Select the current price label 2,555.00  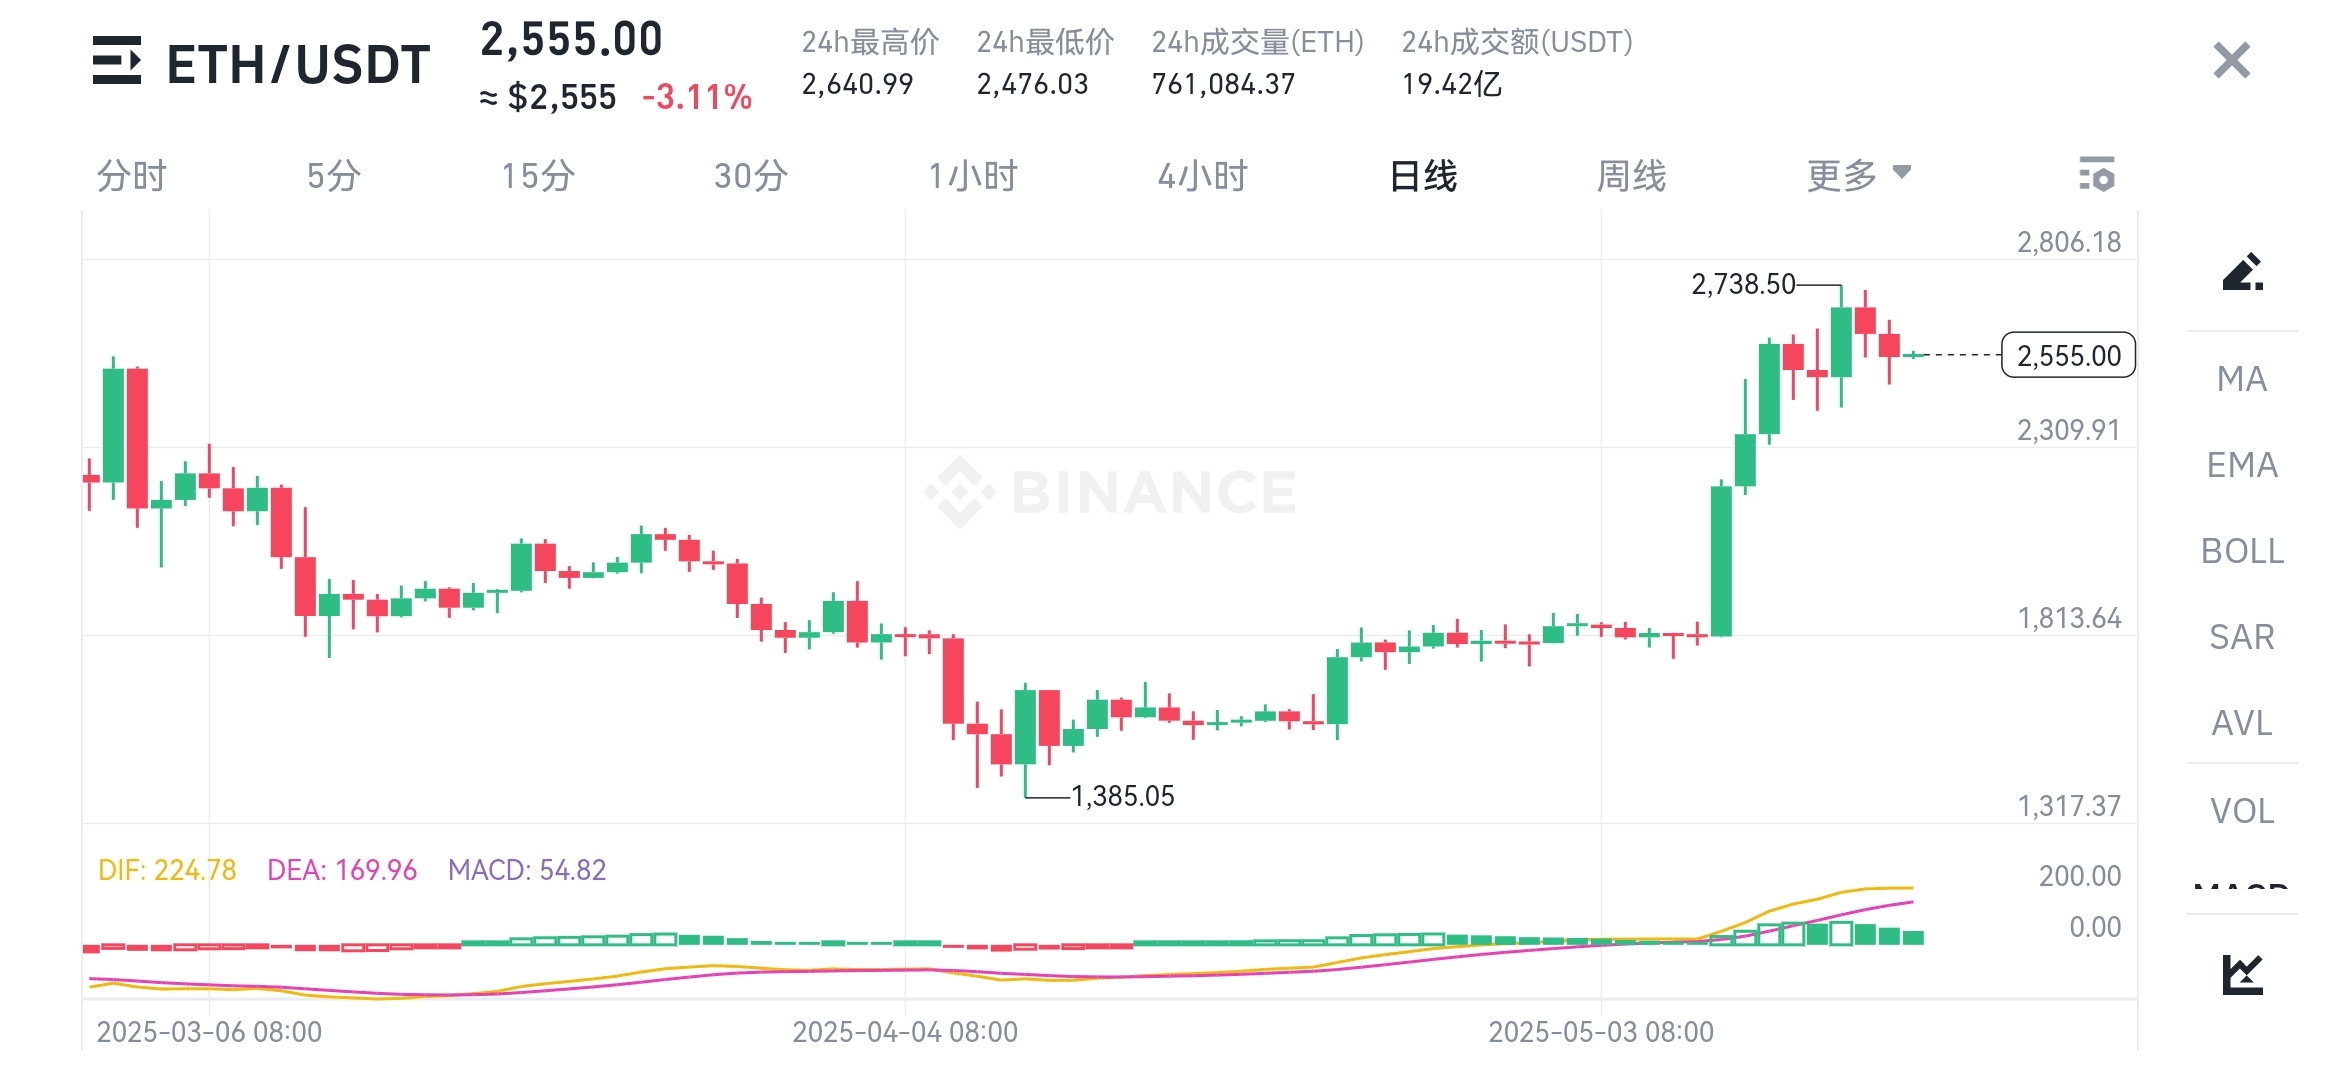2067,355
